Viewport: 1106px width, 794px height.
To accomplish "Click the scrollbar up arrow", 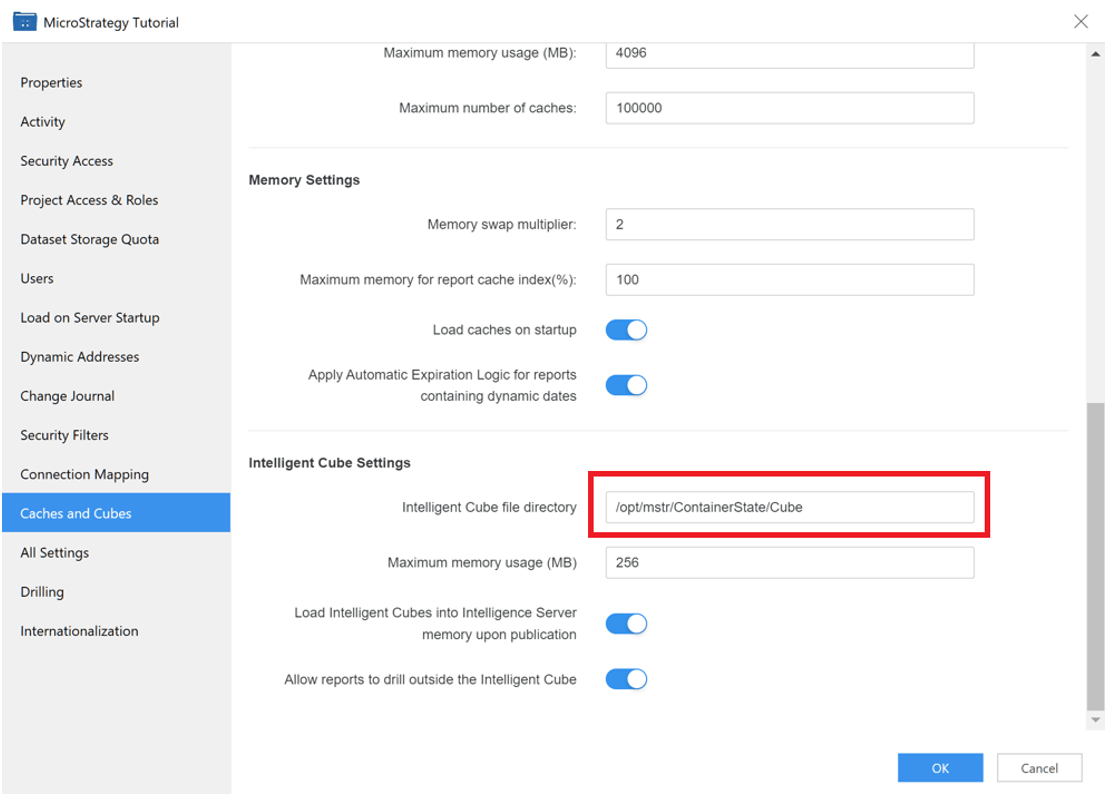I will (x=1095, y=54).
